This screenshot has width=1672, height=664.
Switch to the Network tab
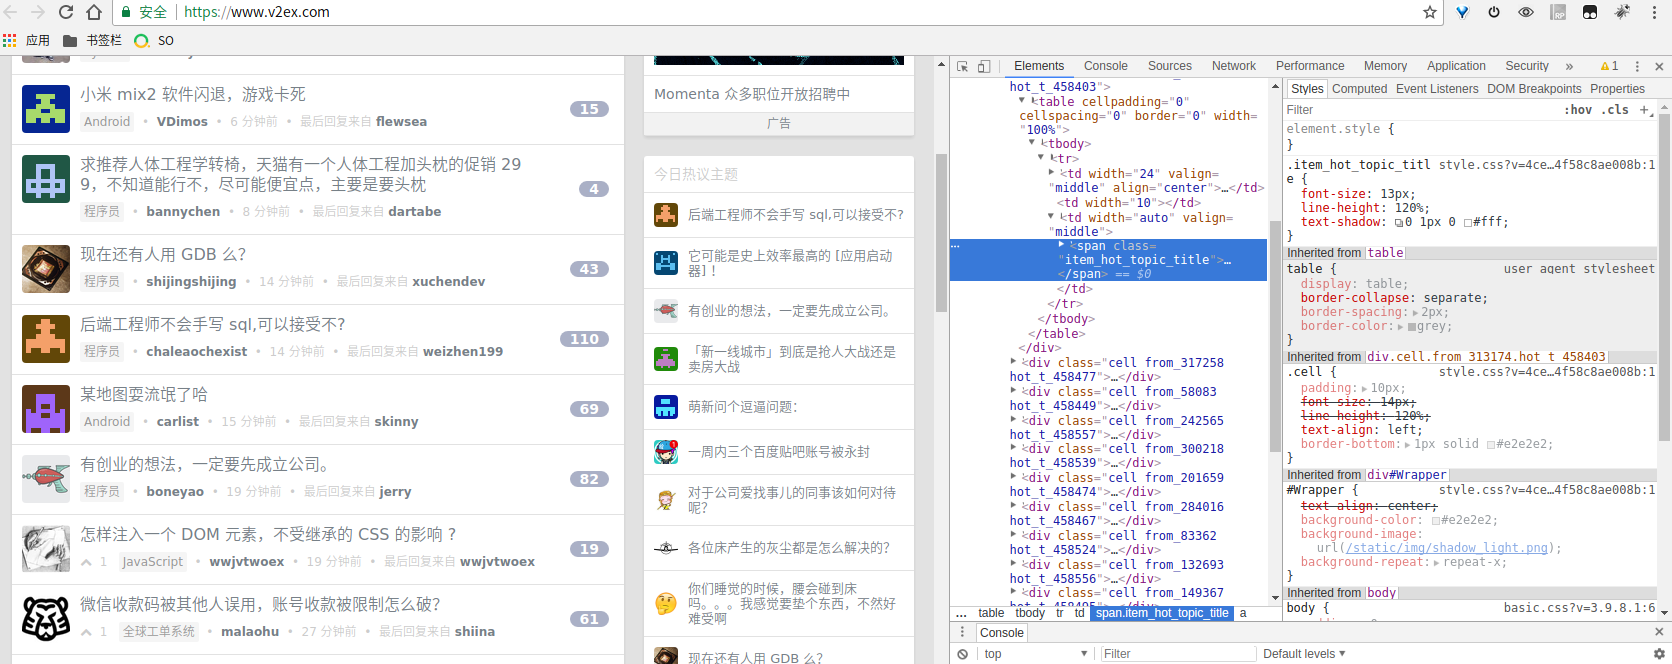[x=1233, y=66]
